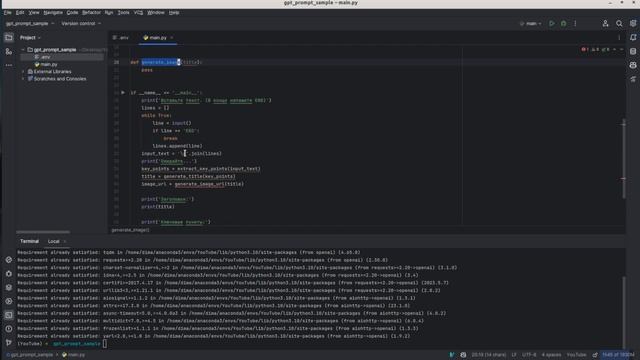This screenshot has height=360, width=640.
Task: Open the Navigate menu
Action: pos(53,13)
